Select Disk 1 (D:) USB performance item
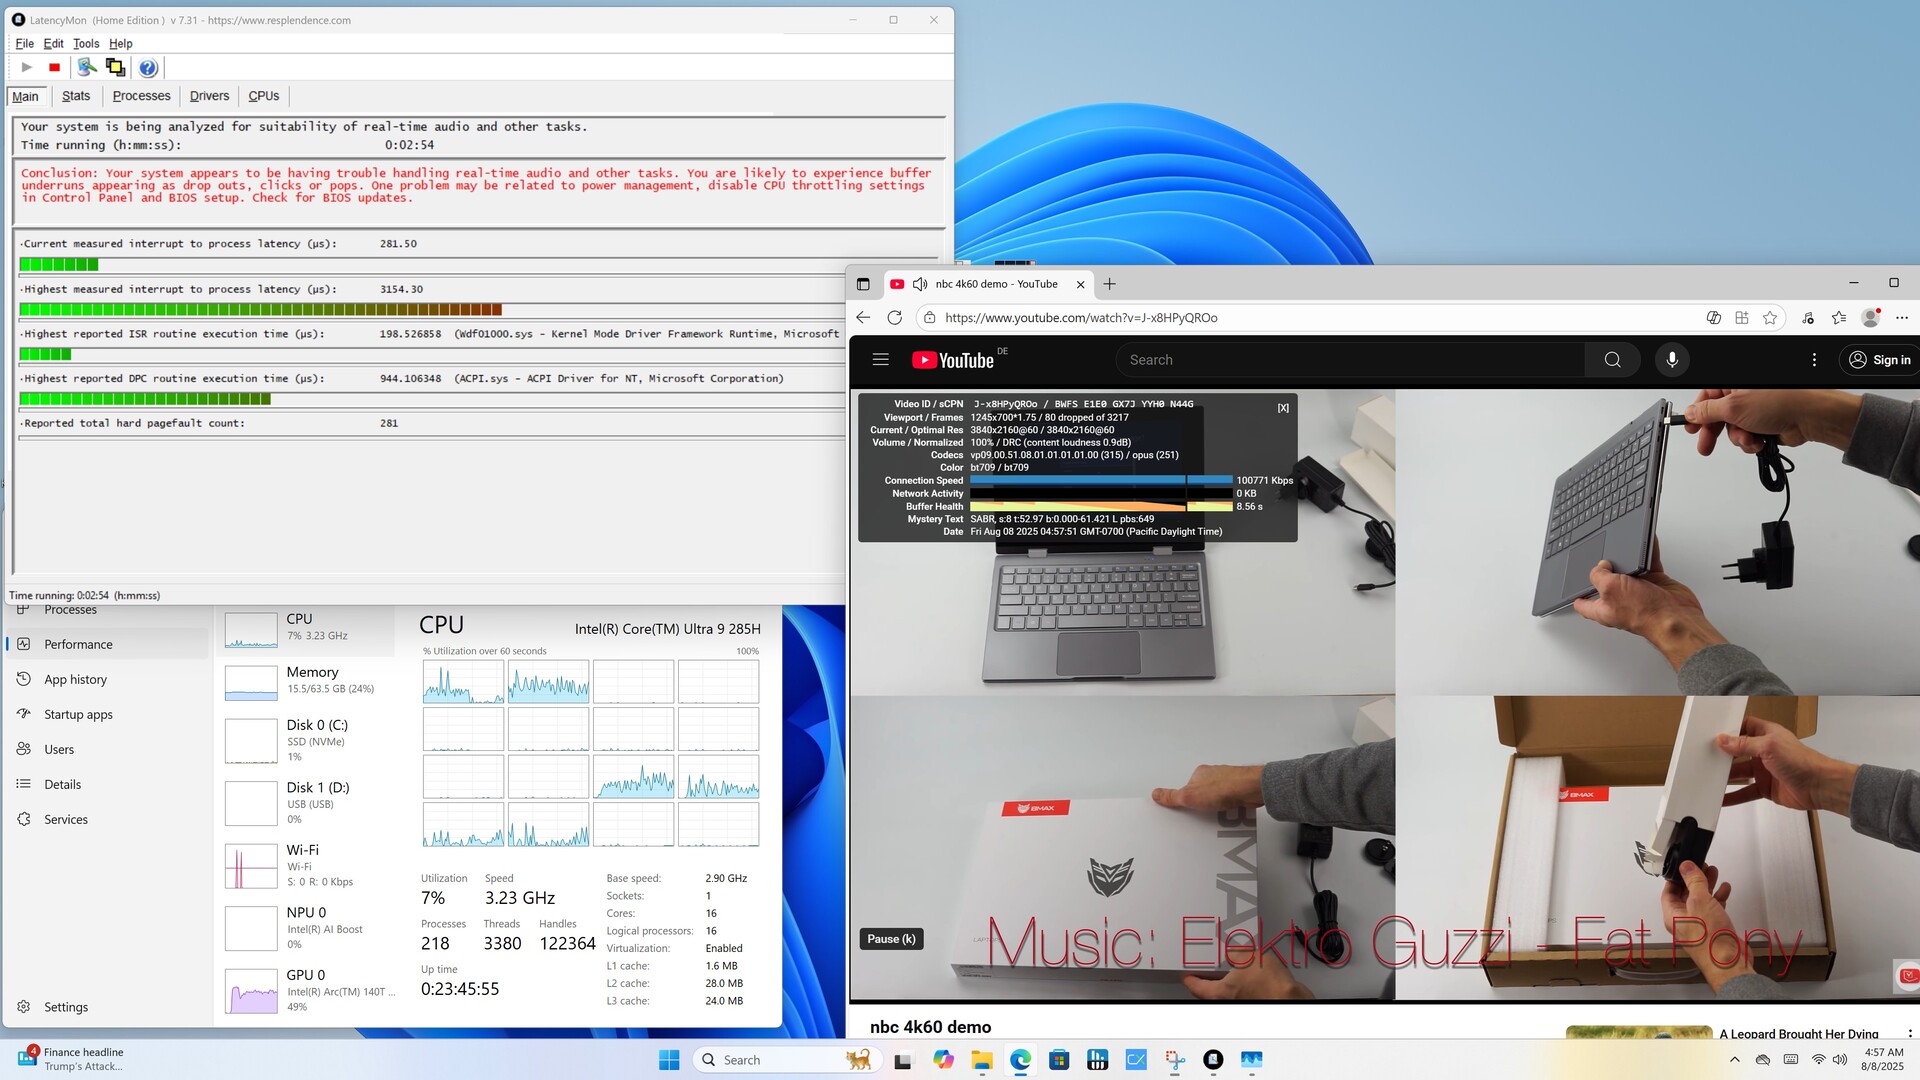This screenshot has width=1920, height=1080. pyautogui.click(x=306, y=803)
